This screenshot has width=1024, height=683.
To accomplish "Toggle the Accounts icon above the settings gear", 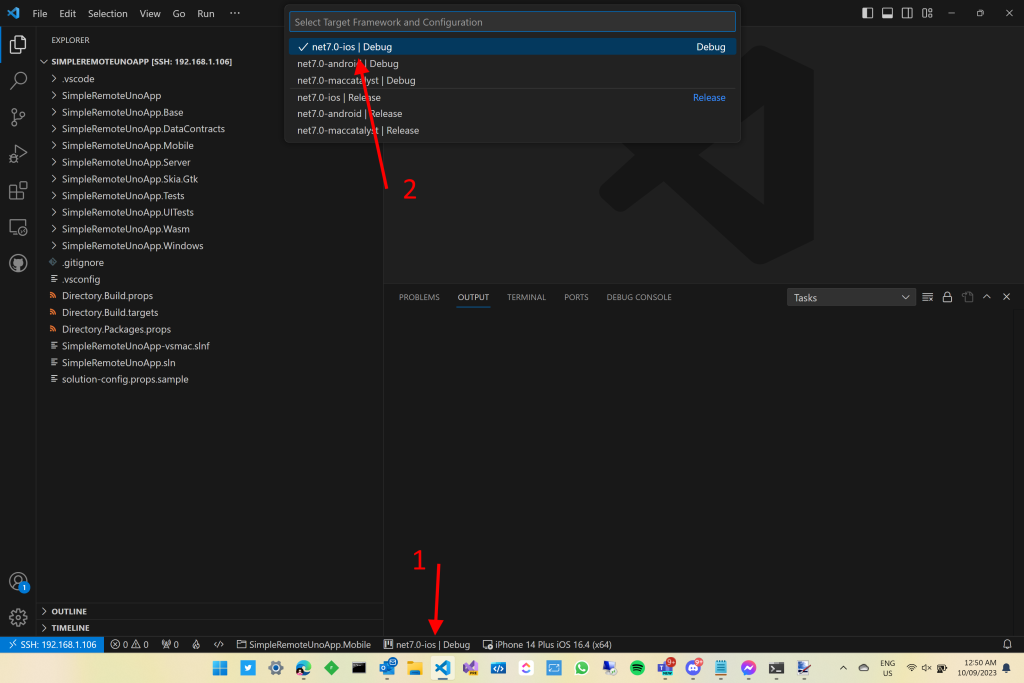I will [x=17, y=581].
